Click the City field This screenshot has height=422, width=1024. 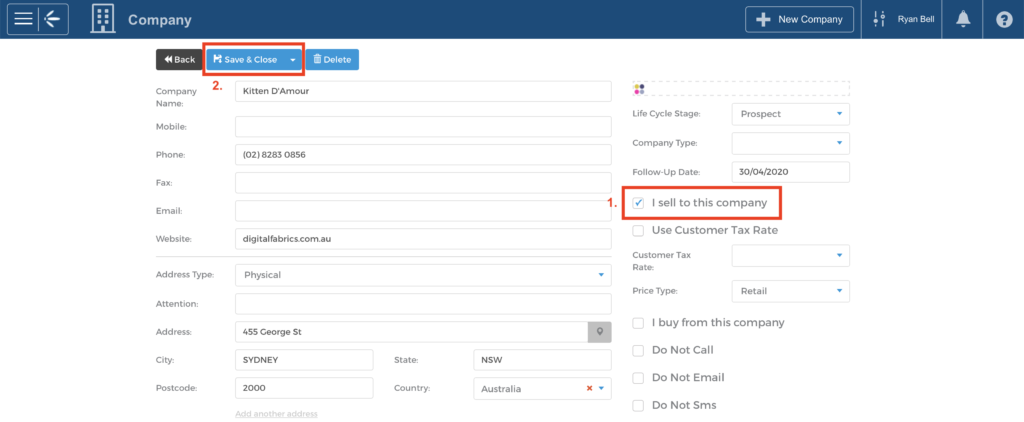click(x=304, y=360)
